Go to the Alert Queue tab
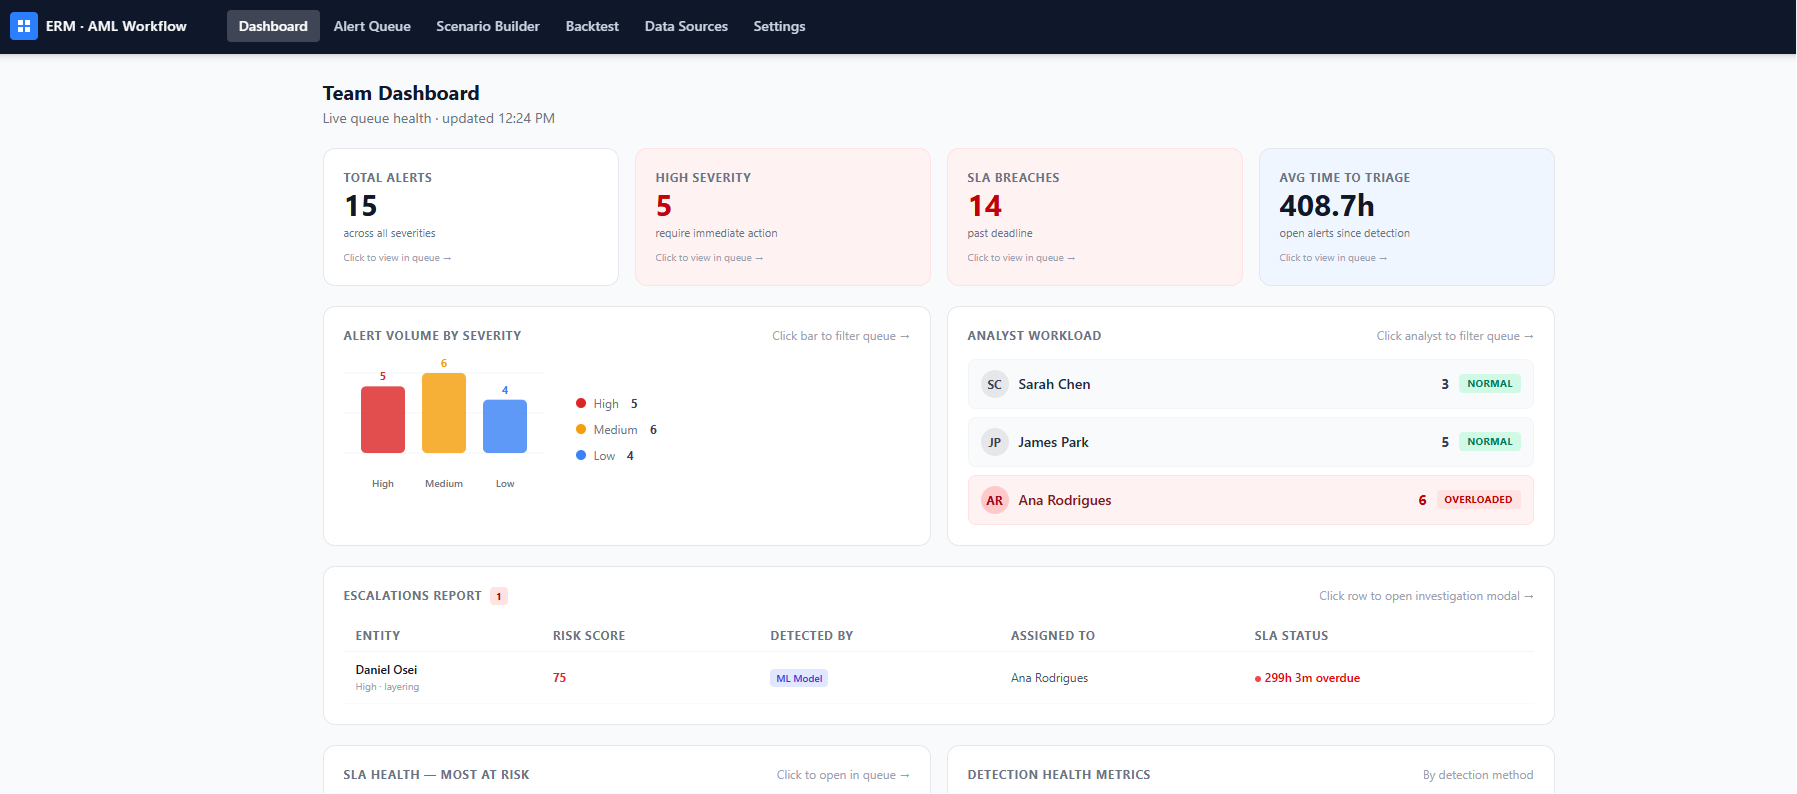The height and width of the screenshot is (794, 1797). pos(372,26)
